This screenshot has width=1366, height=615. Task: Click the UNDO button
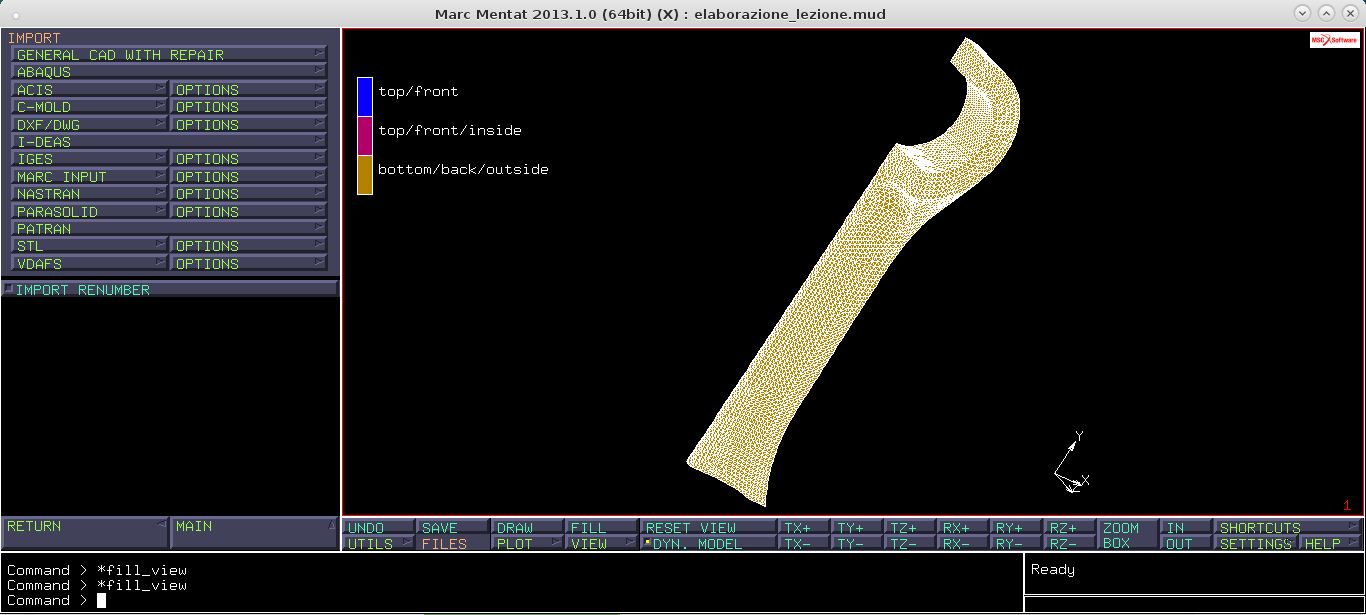tap(379, 527)
